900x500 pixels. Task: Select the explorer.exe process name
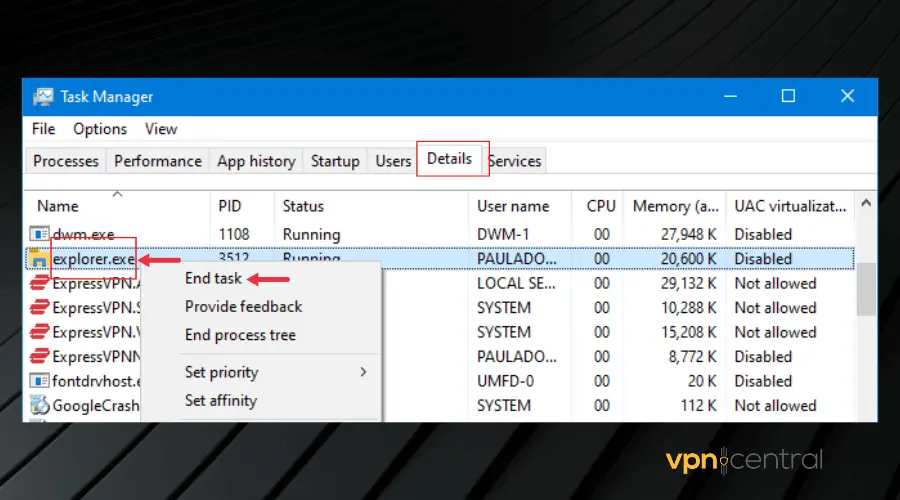(x=94, y=259)
